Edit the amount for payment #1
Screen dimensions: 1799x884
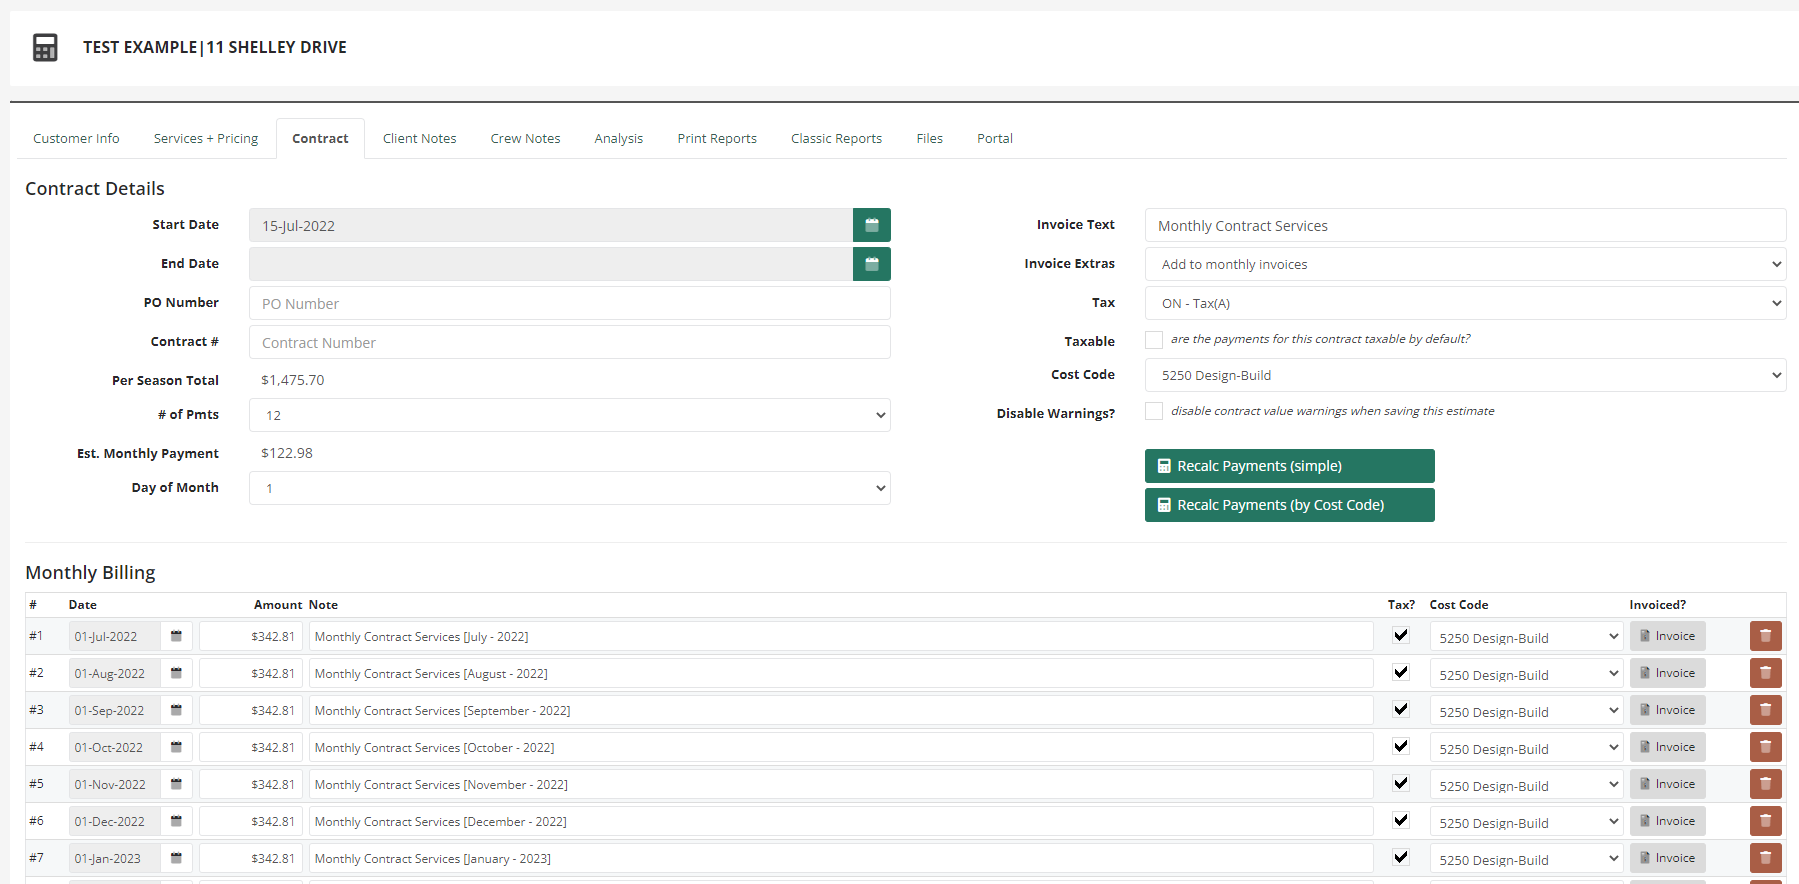250,636
